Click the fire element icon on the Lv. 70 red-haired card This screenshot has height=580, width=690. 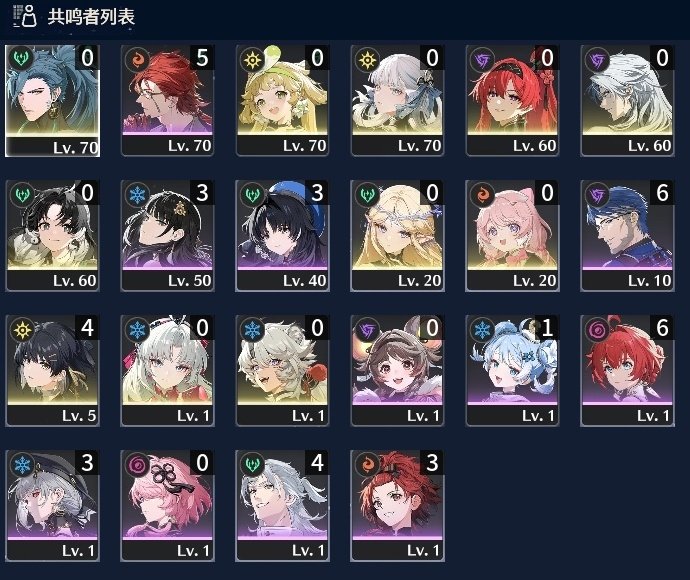[x=136, y=59]
